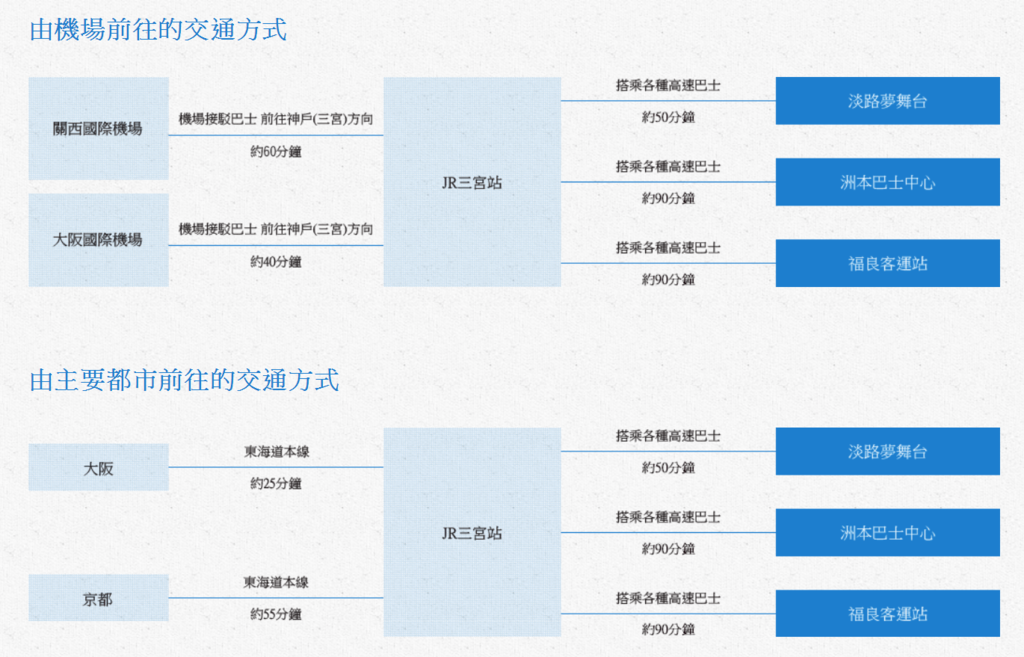Open the top 淡路夢舞台 blue button
1024x657 pixels.
click(x=888, y=101)
